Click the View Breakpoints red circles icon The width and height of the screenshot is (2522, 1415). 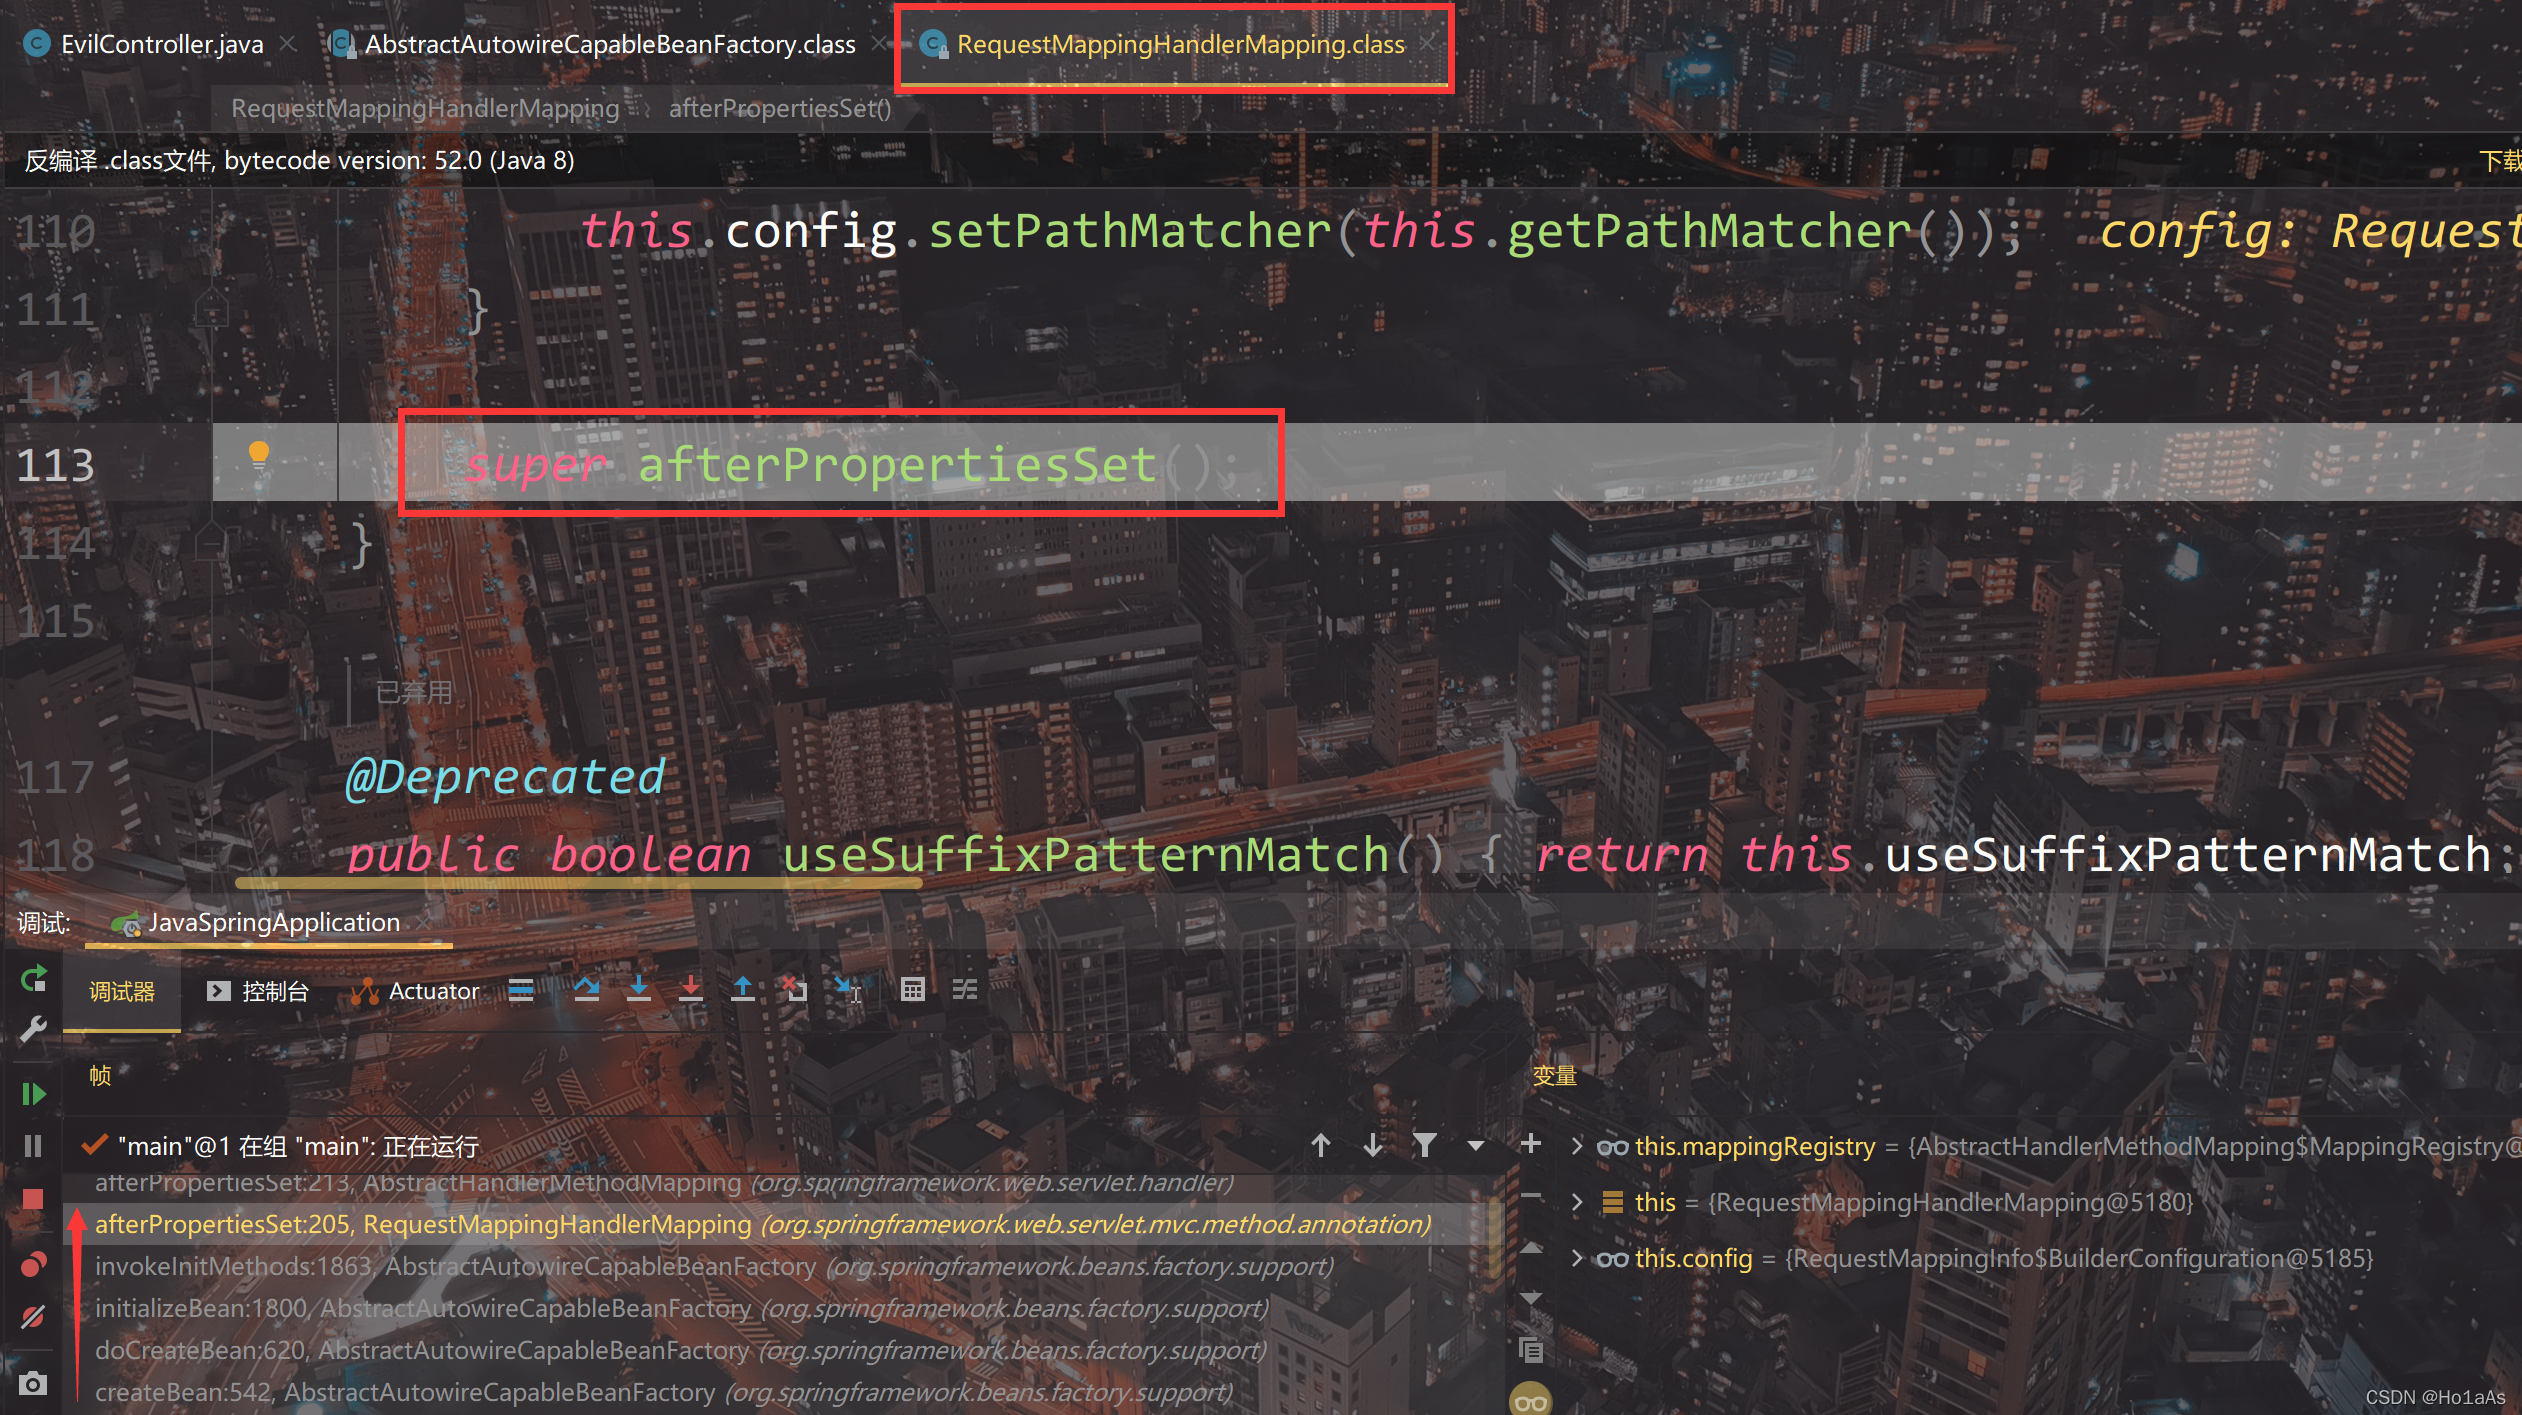click(x=33, y=1265)
